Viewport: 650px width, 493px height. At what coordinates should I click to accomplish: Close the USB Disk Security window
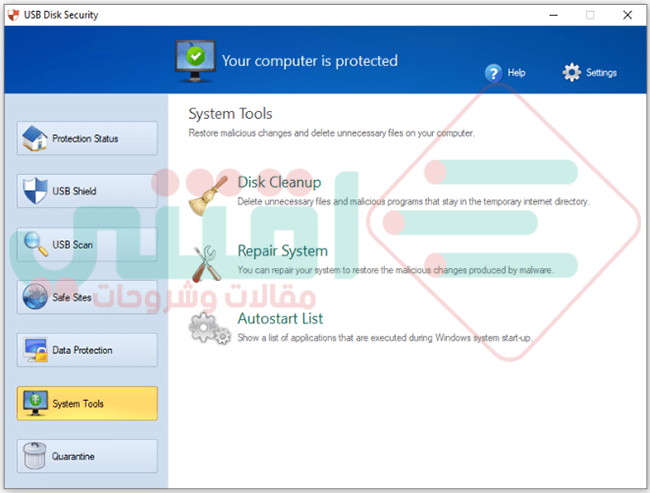point(627,15)
